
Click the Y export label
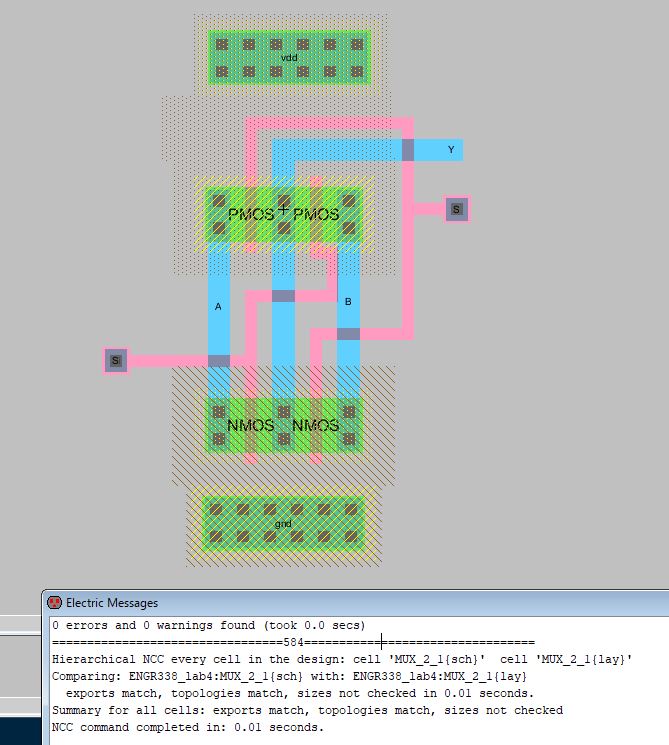point(451,150)
